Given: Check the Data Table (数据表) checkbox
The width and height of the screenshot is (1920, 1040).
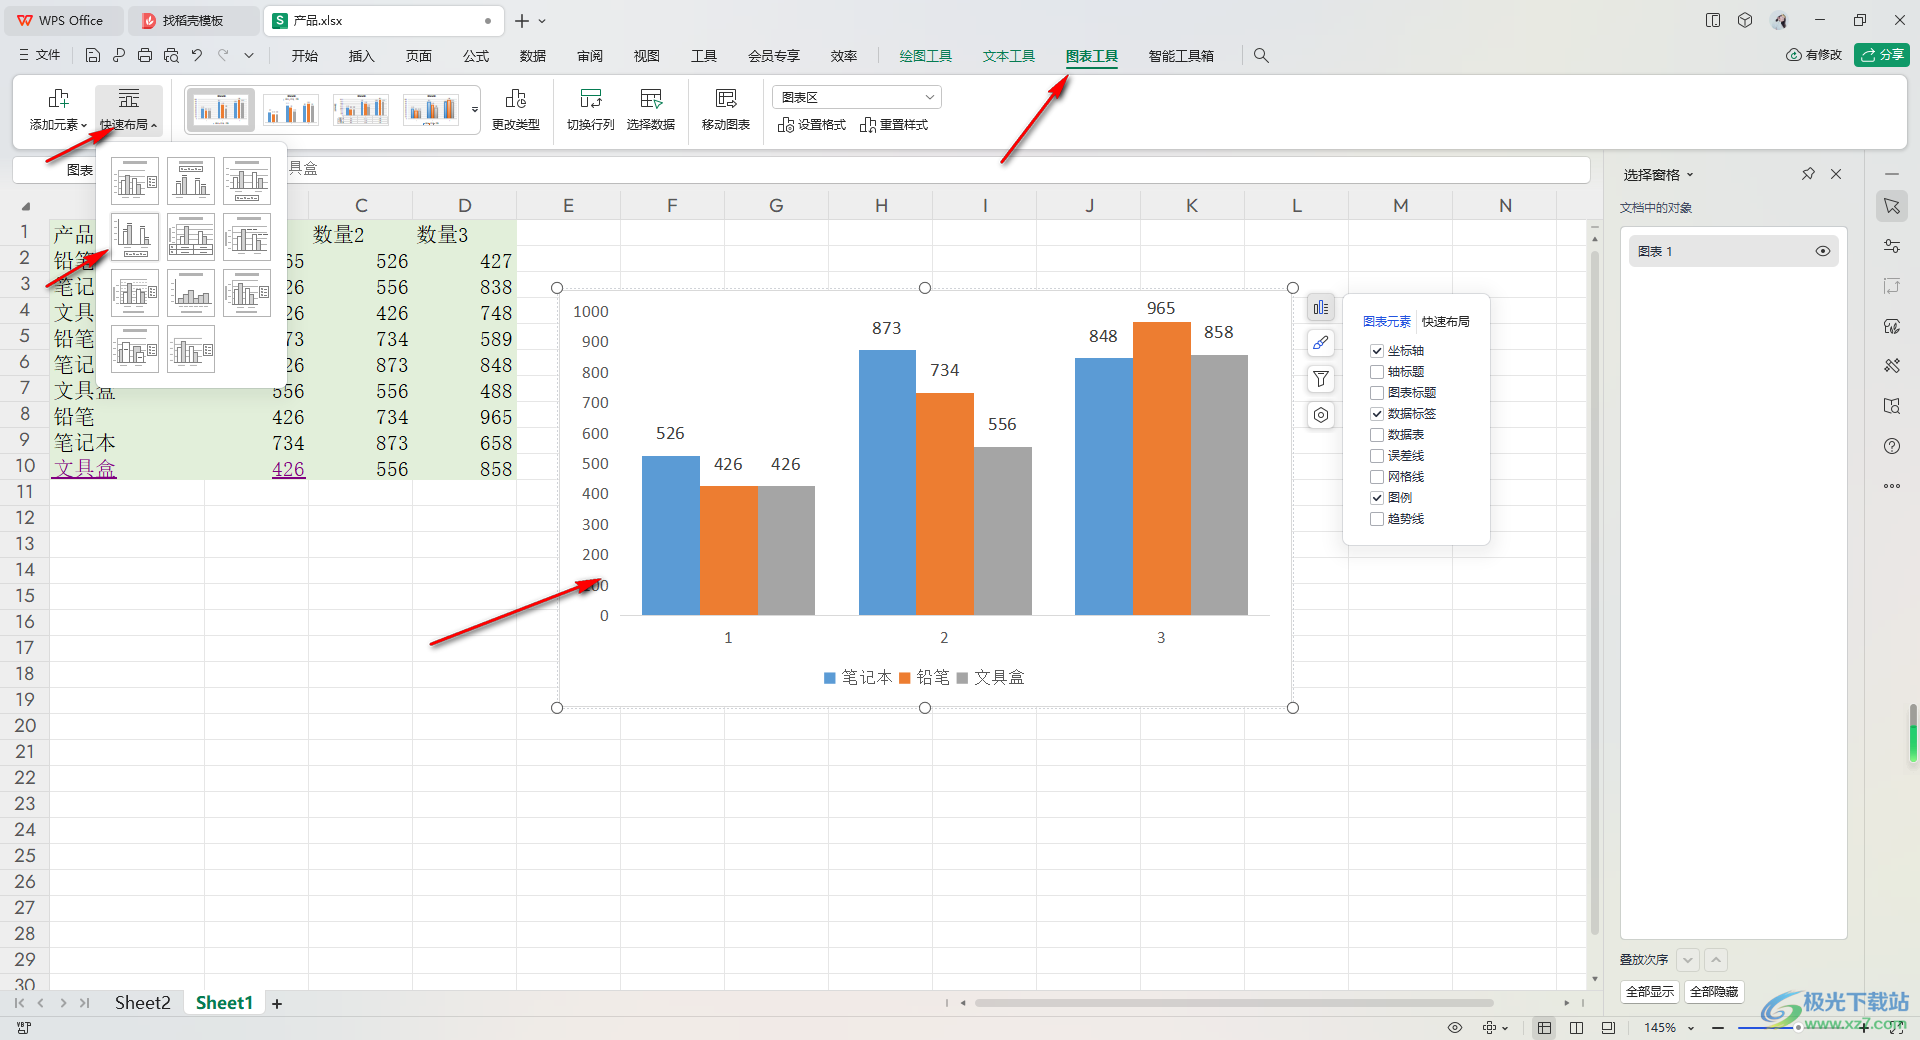Looking at the screenshot, I should coord(1377,435).
